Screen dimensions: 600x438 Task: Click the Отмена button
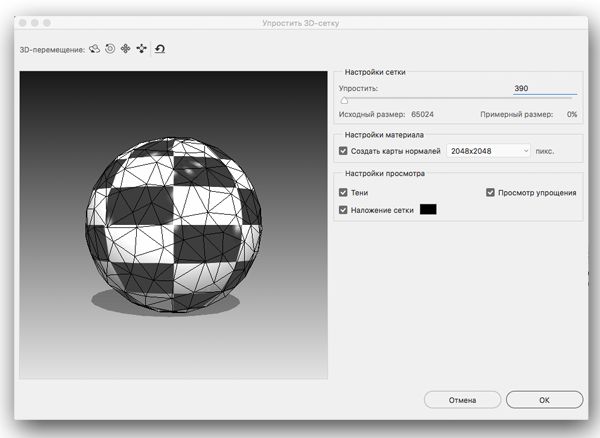462,400
